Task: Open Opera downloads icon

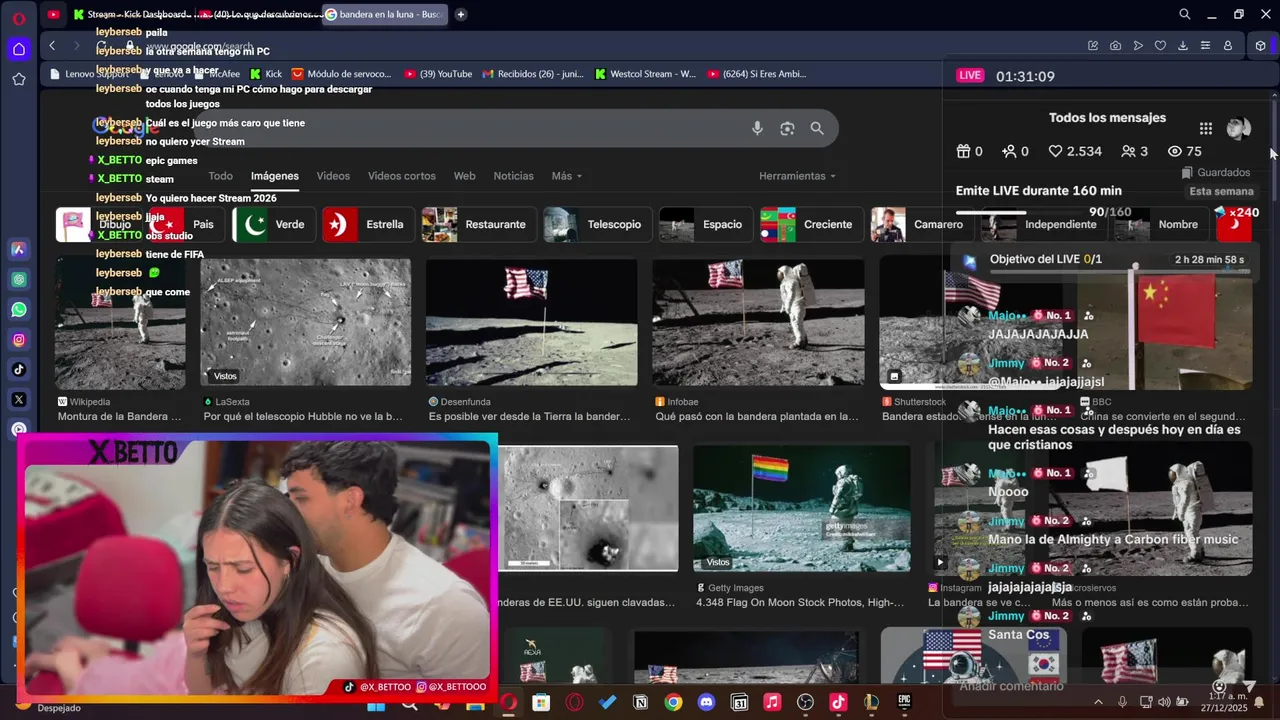Action: coord(1183,46)
